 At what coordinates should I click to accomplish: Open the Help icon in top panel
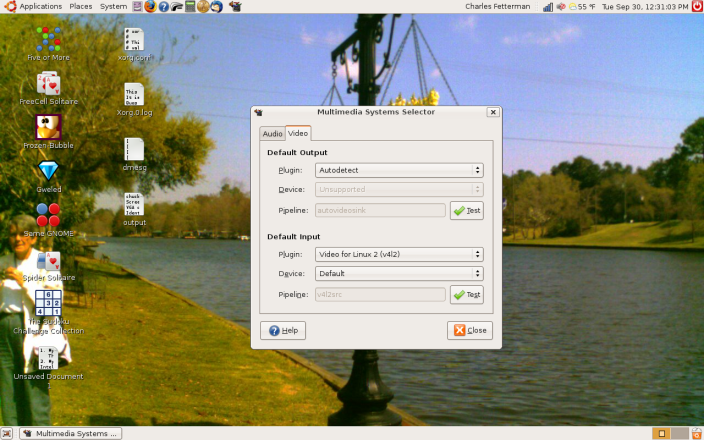pyautogui.click(x=163, y=6)
